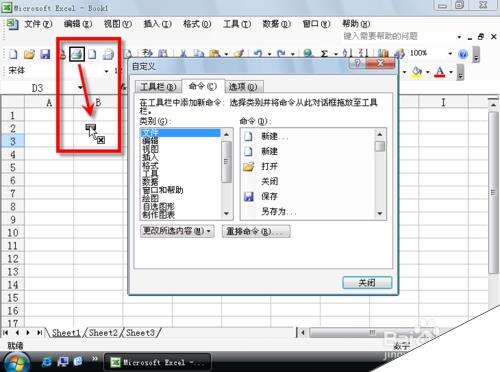Click the Undo arrow icon
The height and width of the screenshot is (372, 500).
pyautogui.click(x=258, y=54)
